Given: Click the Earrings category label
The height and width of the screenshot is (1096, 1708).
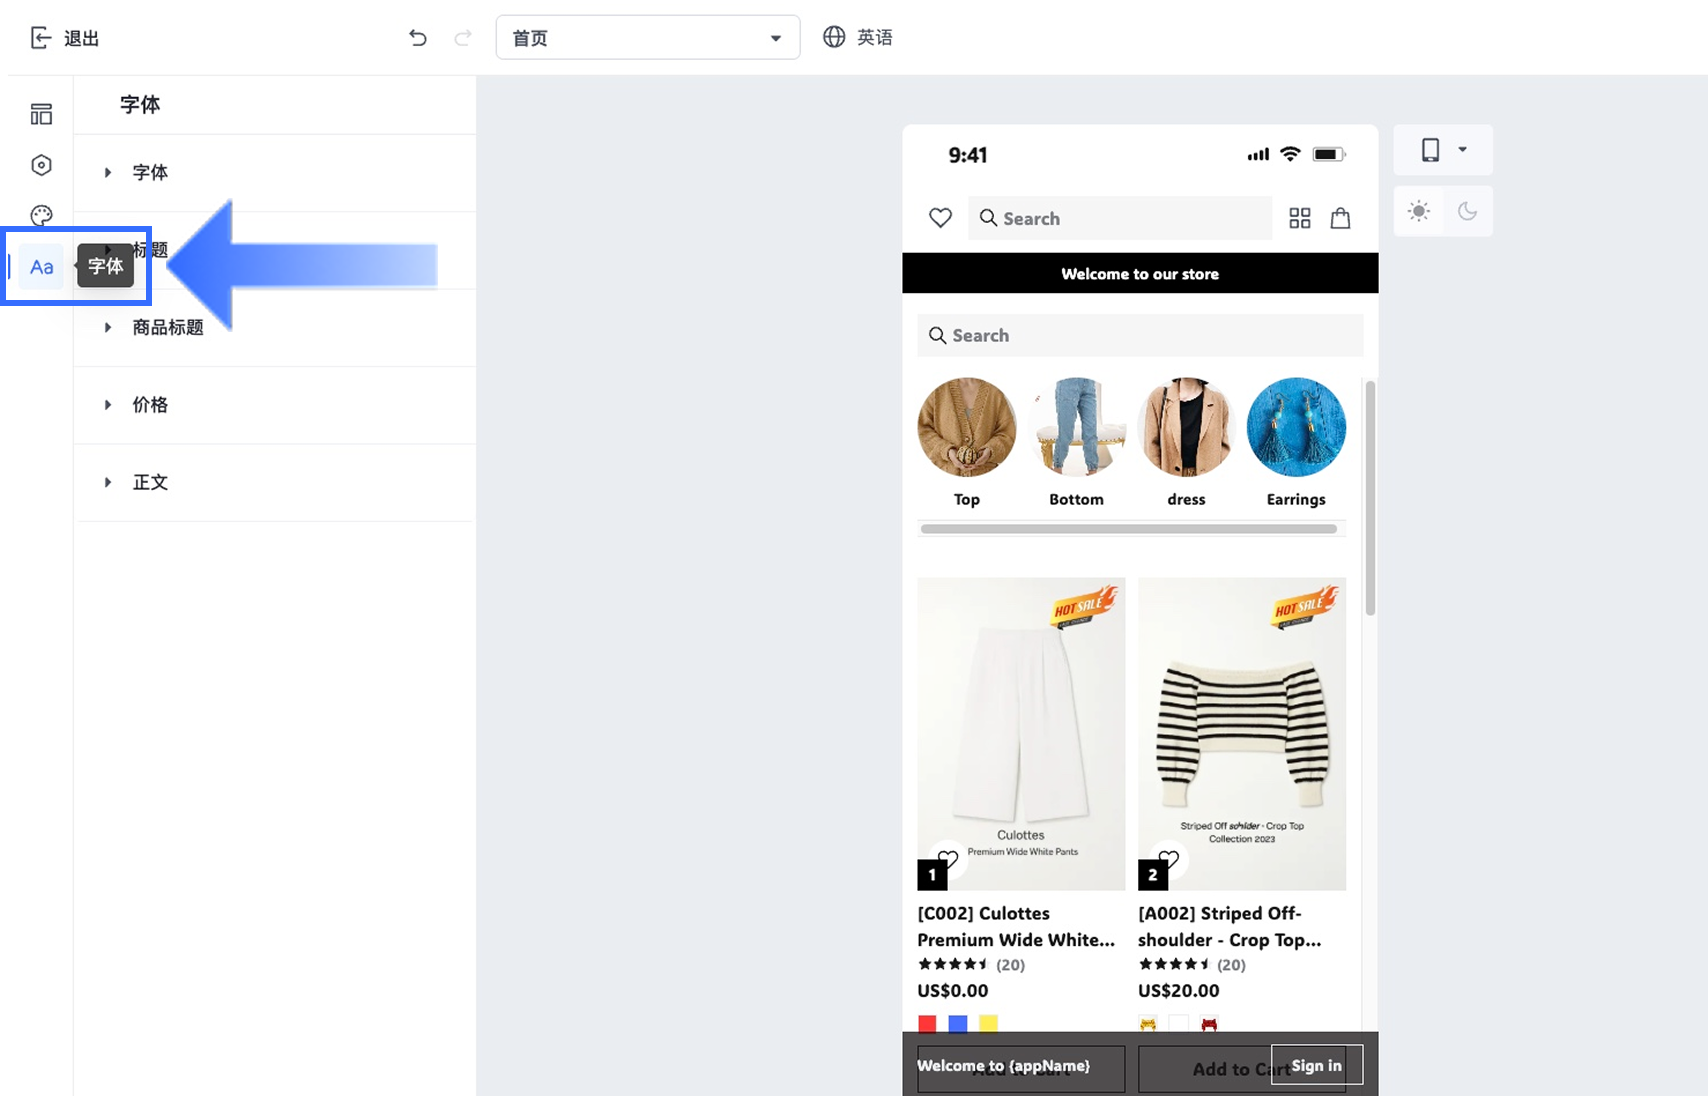Looking at the screenshot, I should (1296, 499).
